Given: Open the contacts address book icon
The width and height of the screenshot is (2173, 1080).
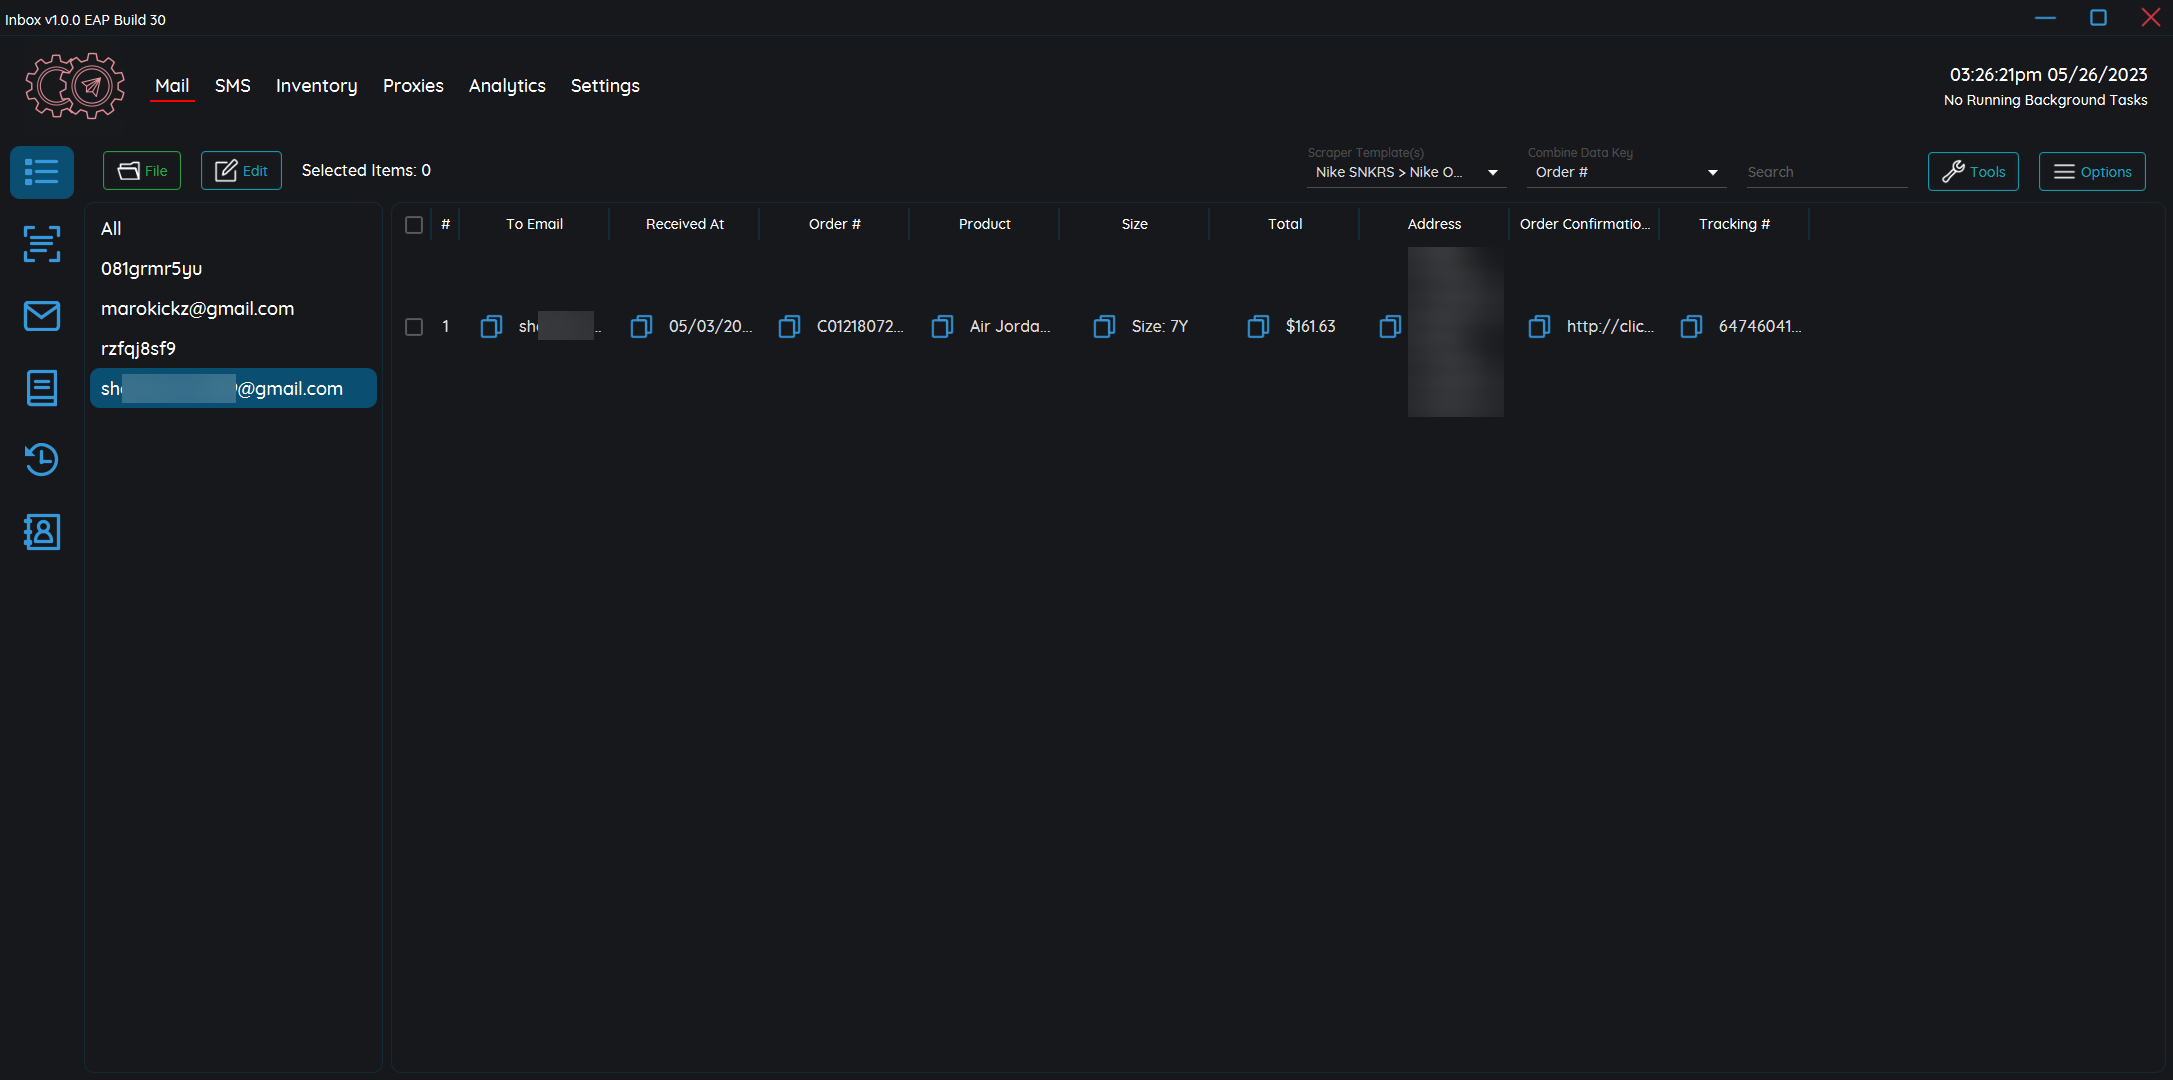Looking at the screenshot, I should [42, 532].
